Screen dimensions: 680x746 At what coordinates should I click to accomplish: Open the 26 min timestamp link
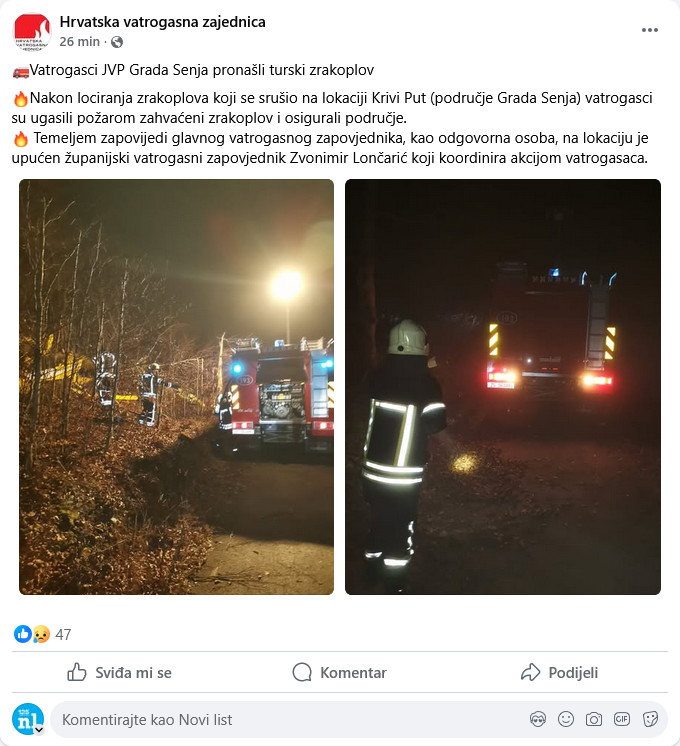coord(79,42)
